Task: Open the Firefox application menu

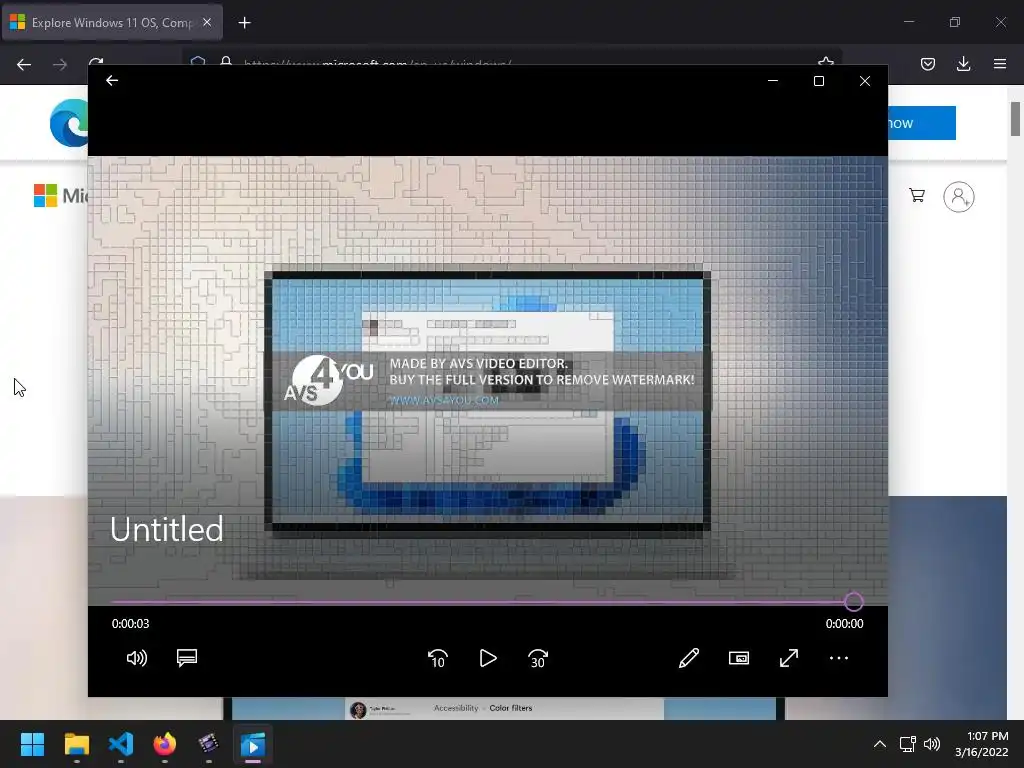Action: pyautogui.click(x=999, y=64)
